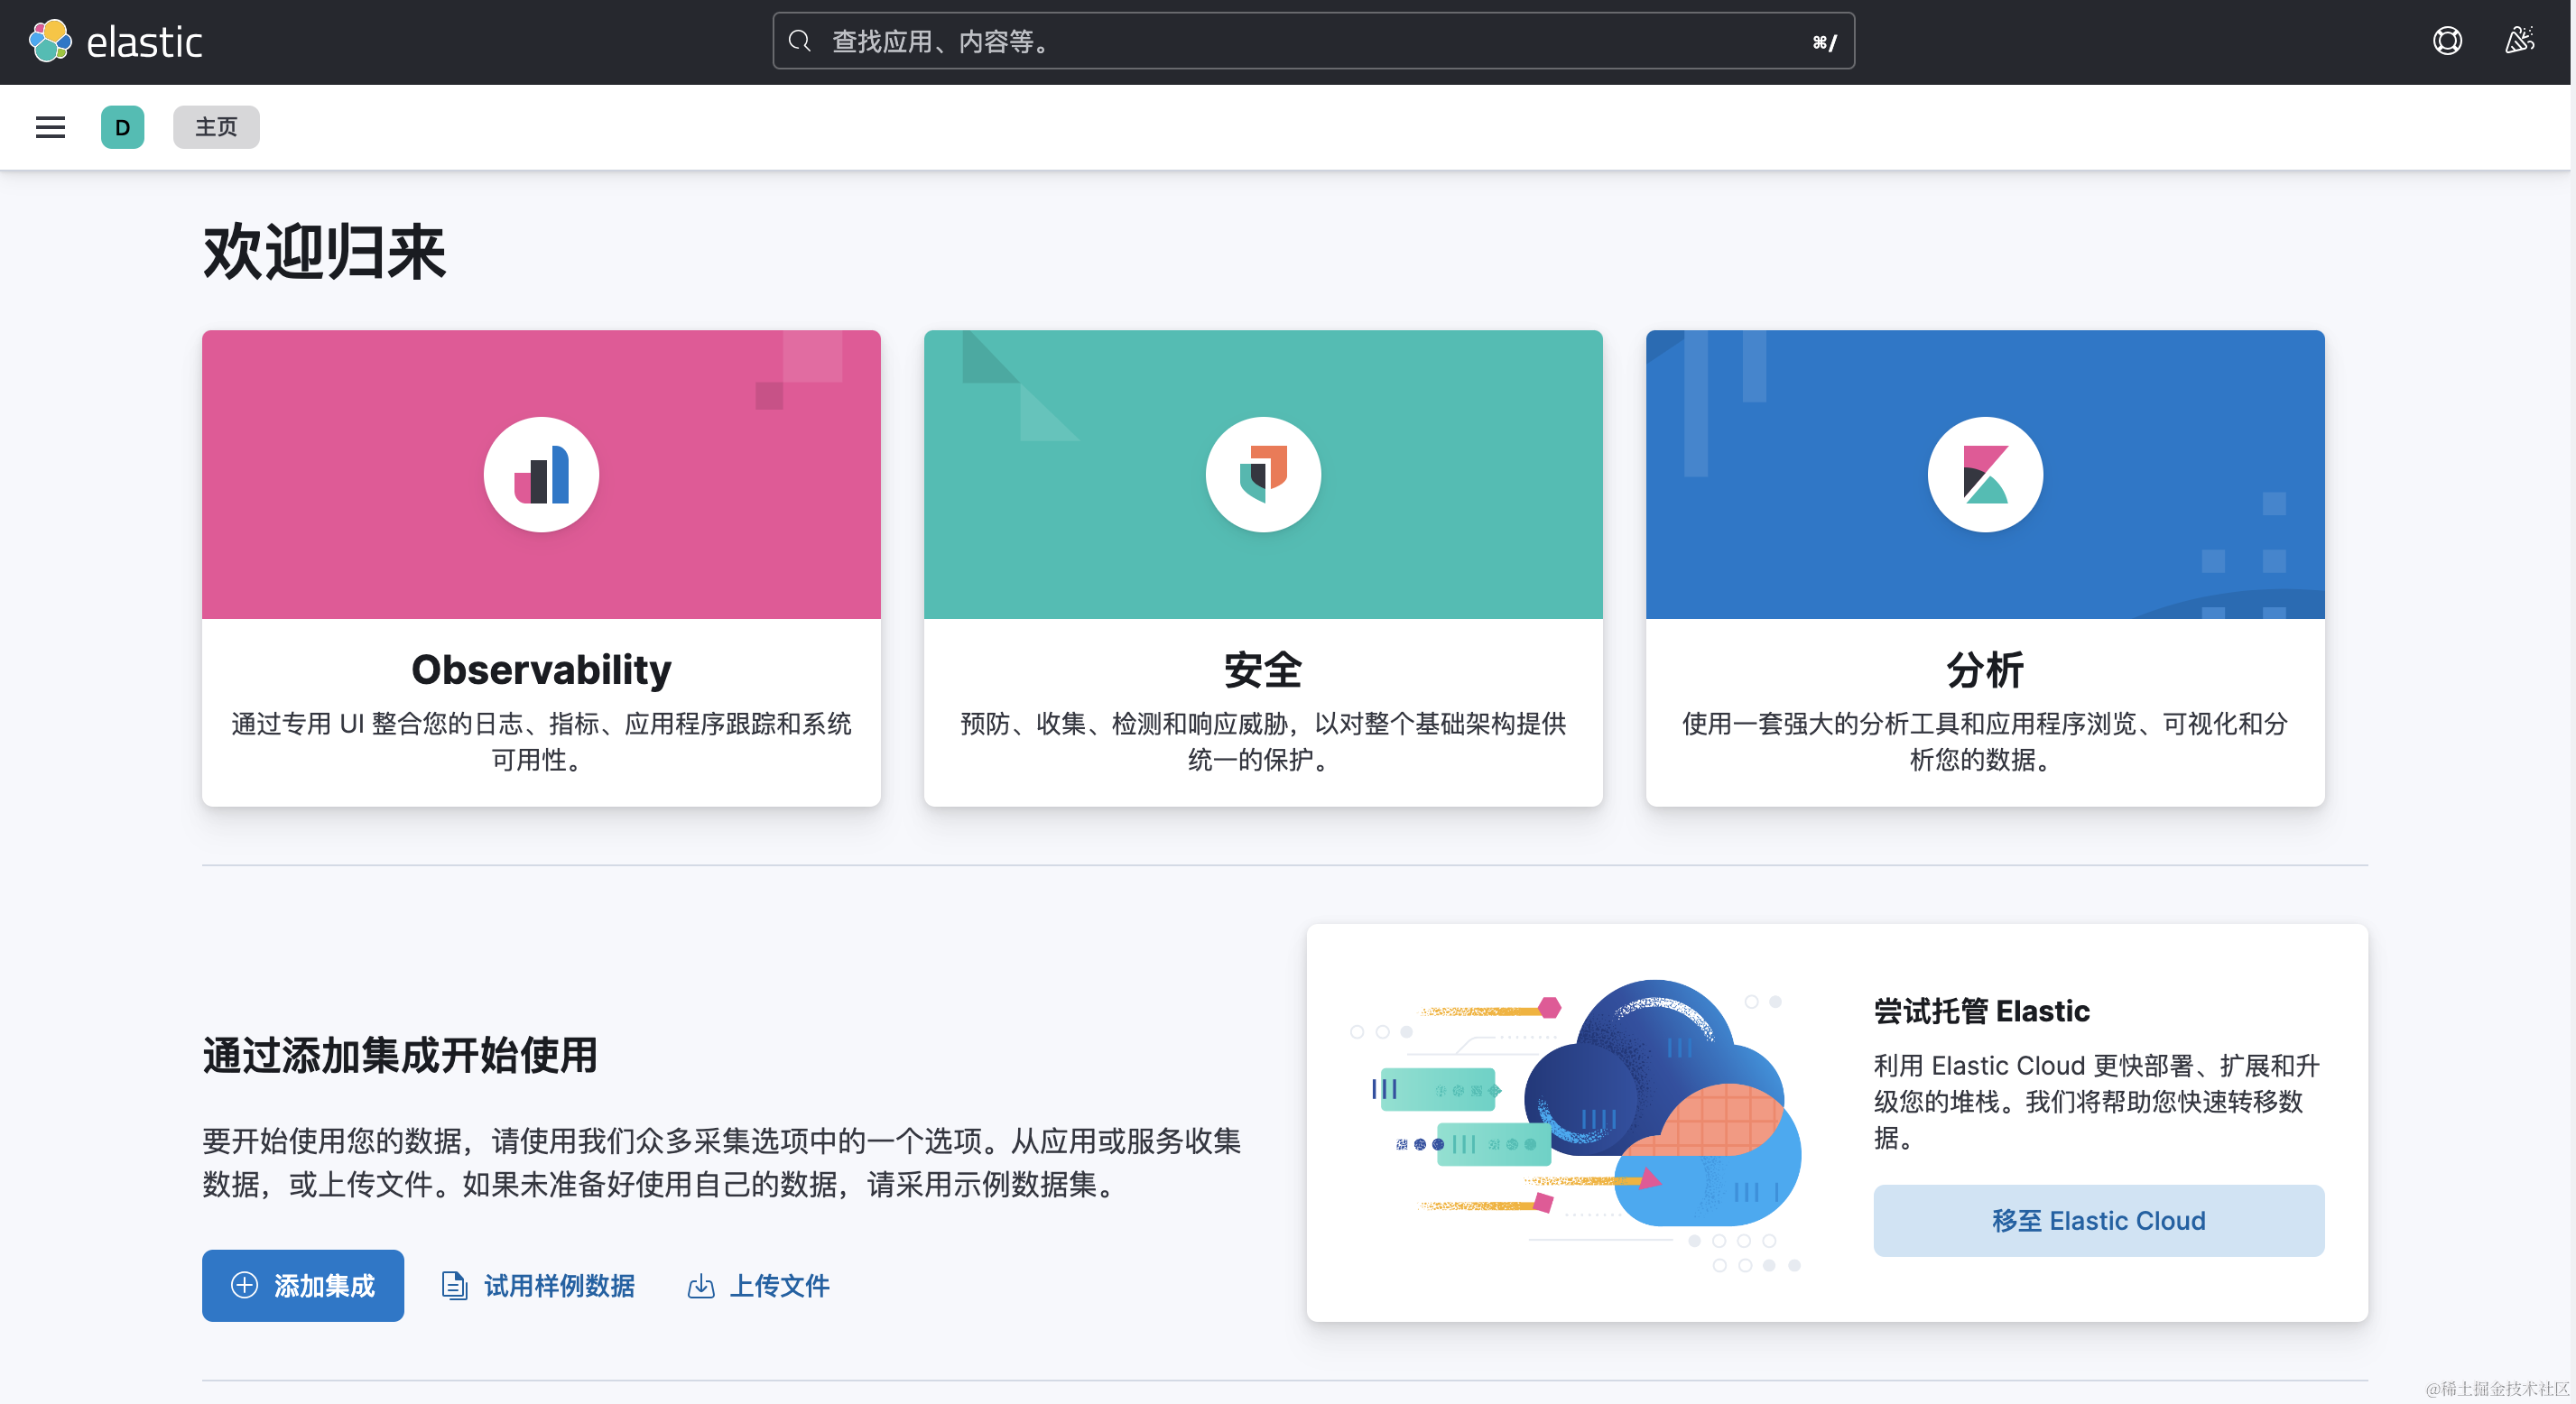2576x1404 pixels.
Task: Click the Observability bar-chart icon
Action: (x=541, y=475)
